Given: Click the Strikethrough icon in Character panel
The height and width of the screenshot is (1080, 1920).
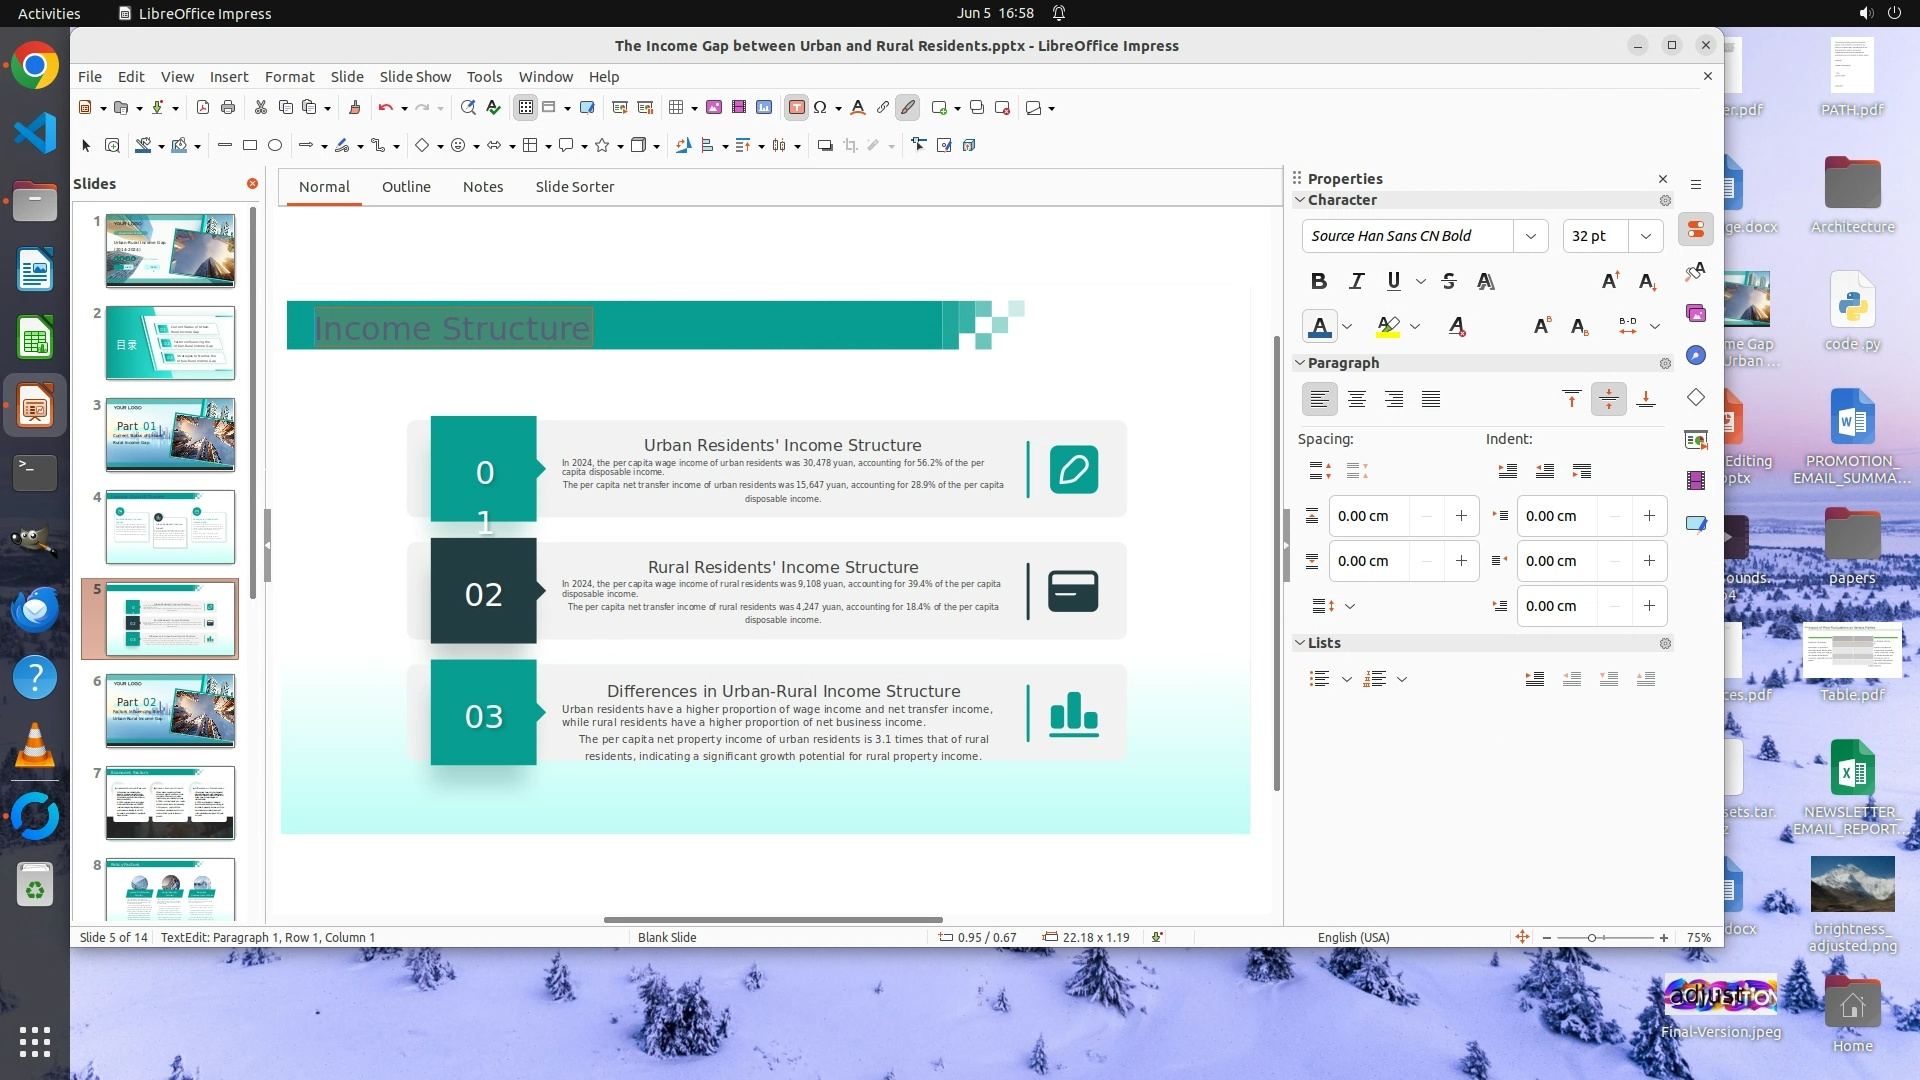Looking at the screenshot, I should (x=1449, y=282).
